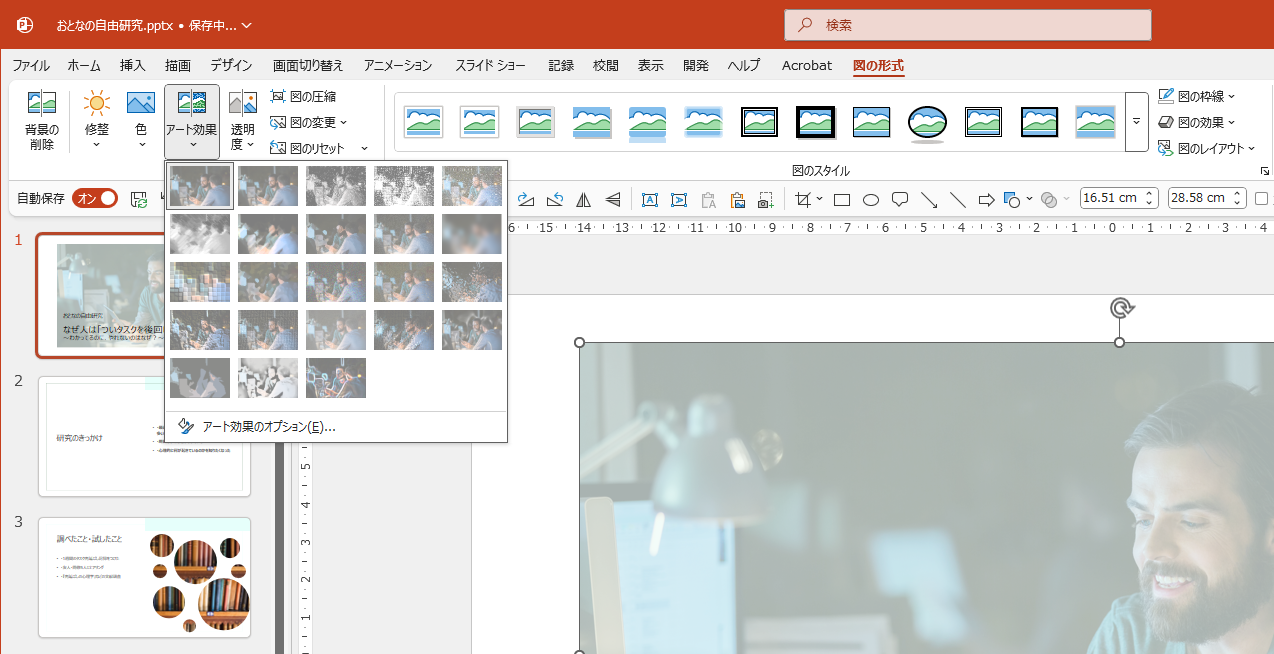Select the arrow shape tool
This screenshot has height=654, width=1274.
click(x=986, y=199)
